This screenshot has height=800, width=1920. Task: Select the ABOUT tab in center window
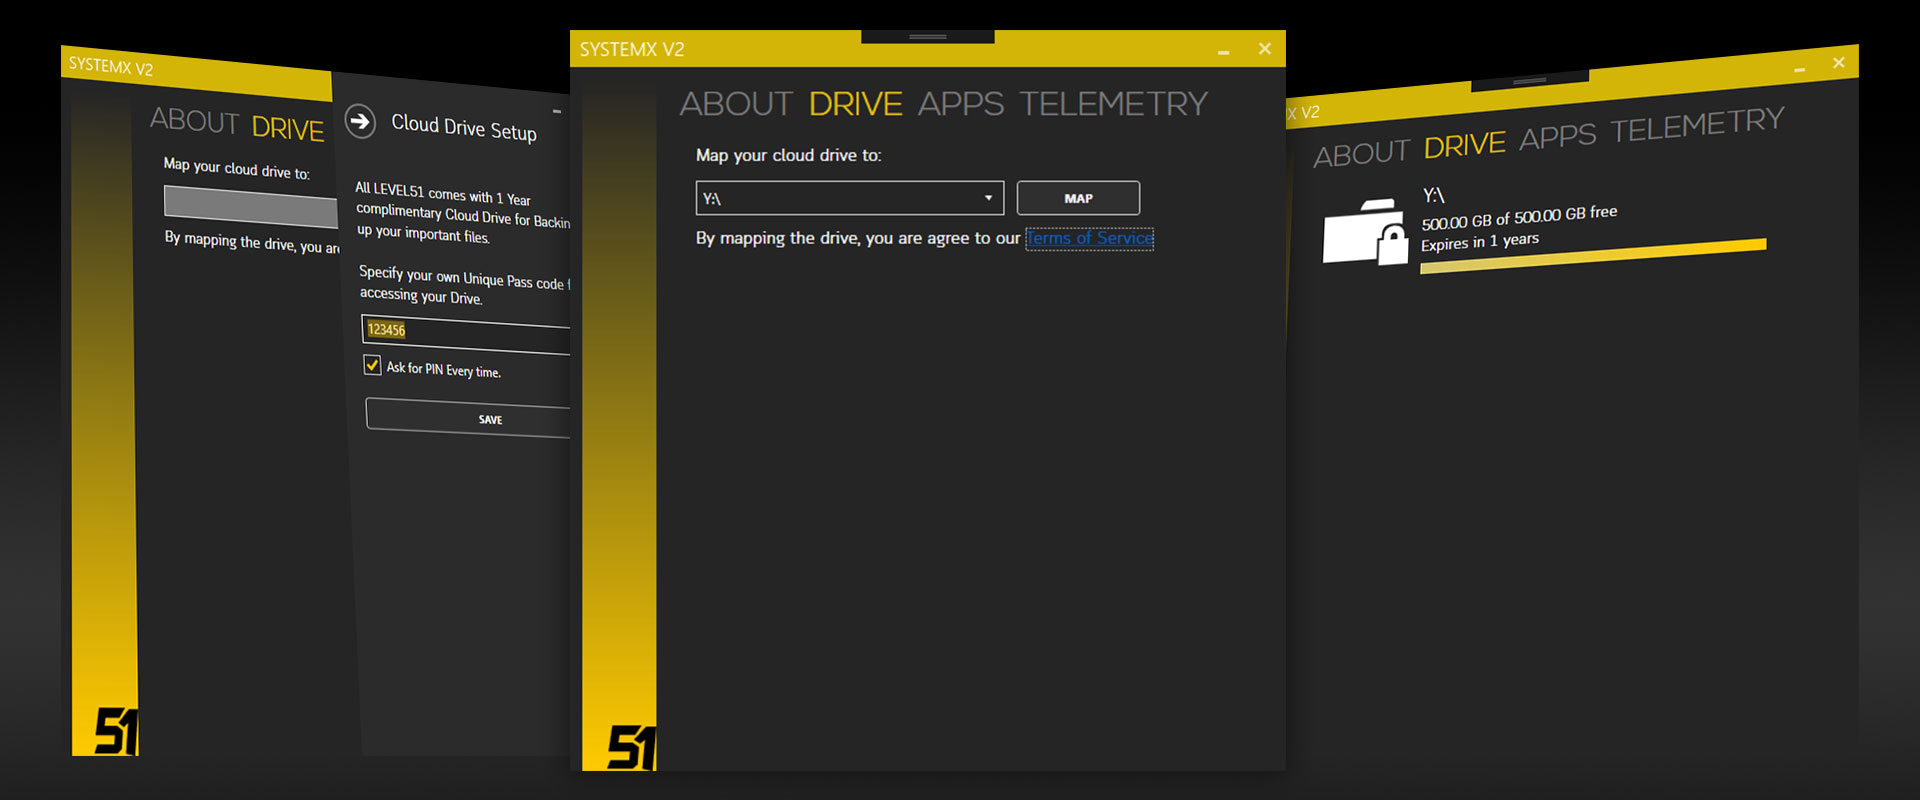click(735, 104)
